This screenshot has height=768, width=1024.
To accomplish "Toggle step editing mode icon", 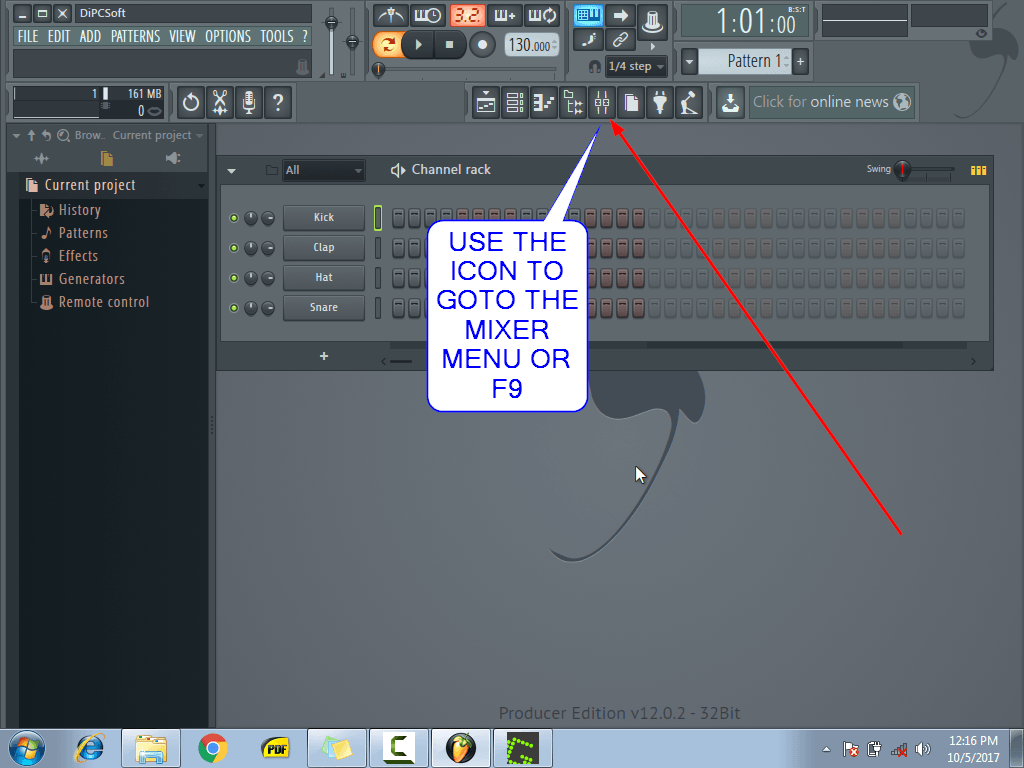I will [x=588, y=40].
